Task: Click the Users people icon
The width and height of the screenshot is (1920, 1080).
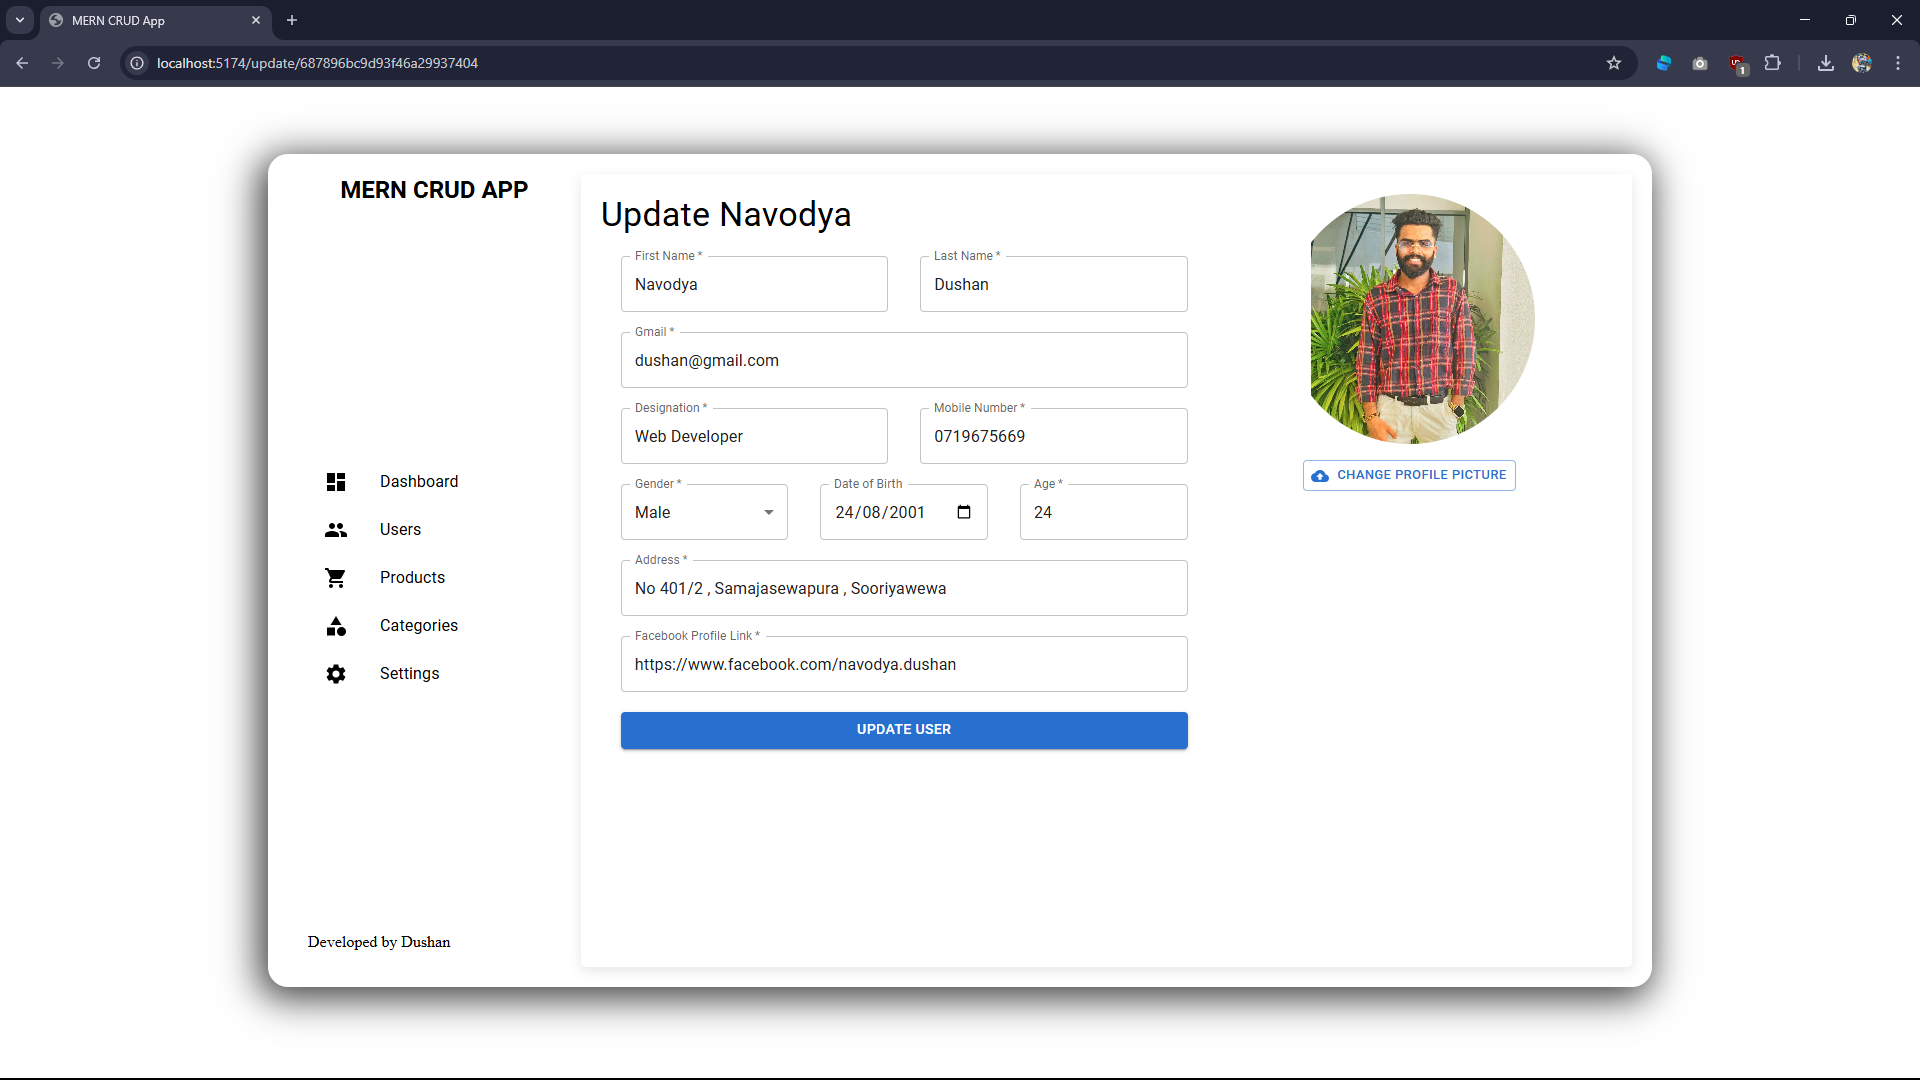Action: 336,530
